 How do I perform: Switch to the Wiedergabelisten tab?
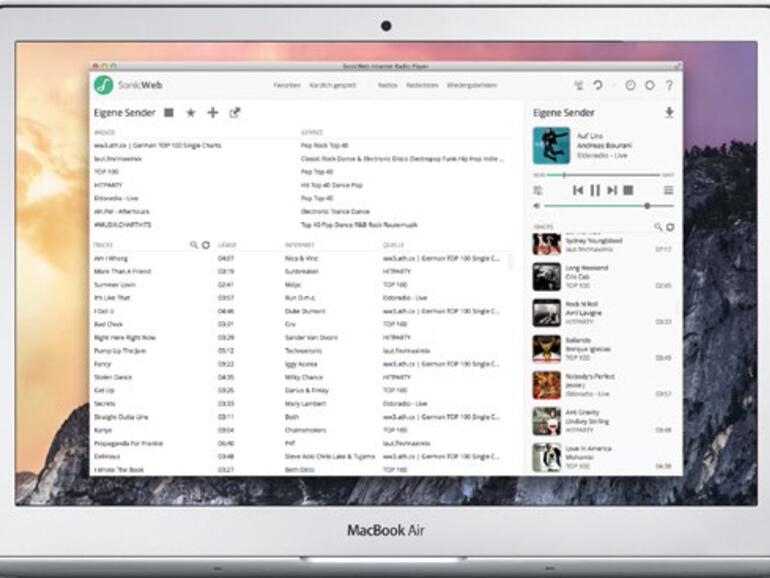[471, 85]
